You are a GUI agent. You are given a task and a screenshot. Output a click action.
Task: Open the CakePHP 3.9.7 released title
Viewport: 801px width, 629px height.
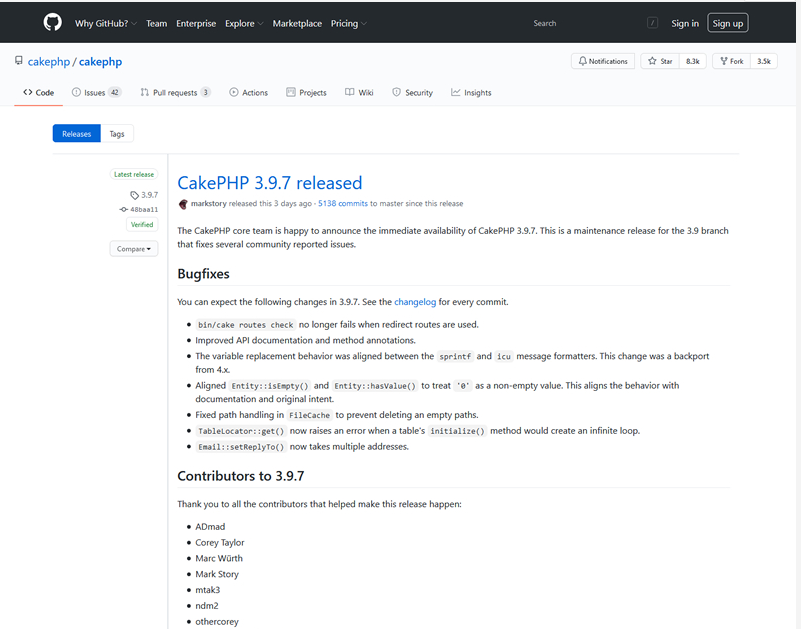[x=270, y=183]
